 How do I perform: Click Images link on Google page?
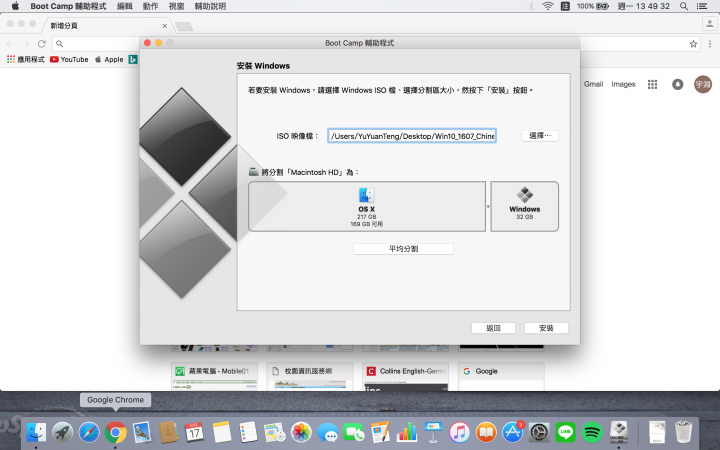click(x=623, y=84)
